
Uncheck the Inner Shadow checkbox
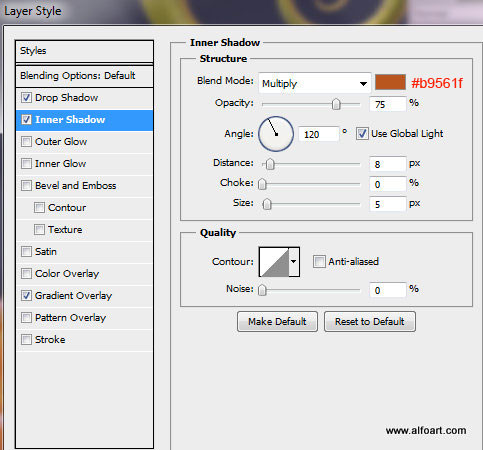[26, 120]
